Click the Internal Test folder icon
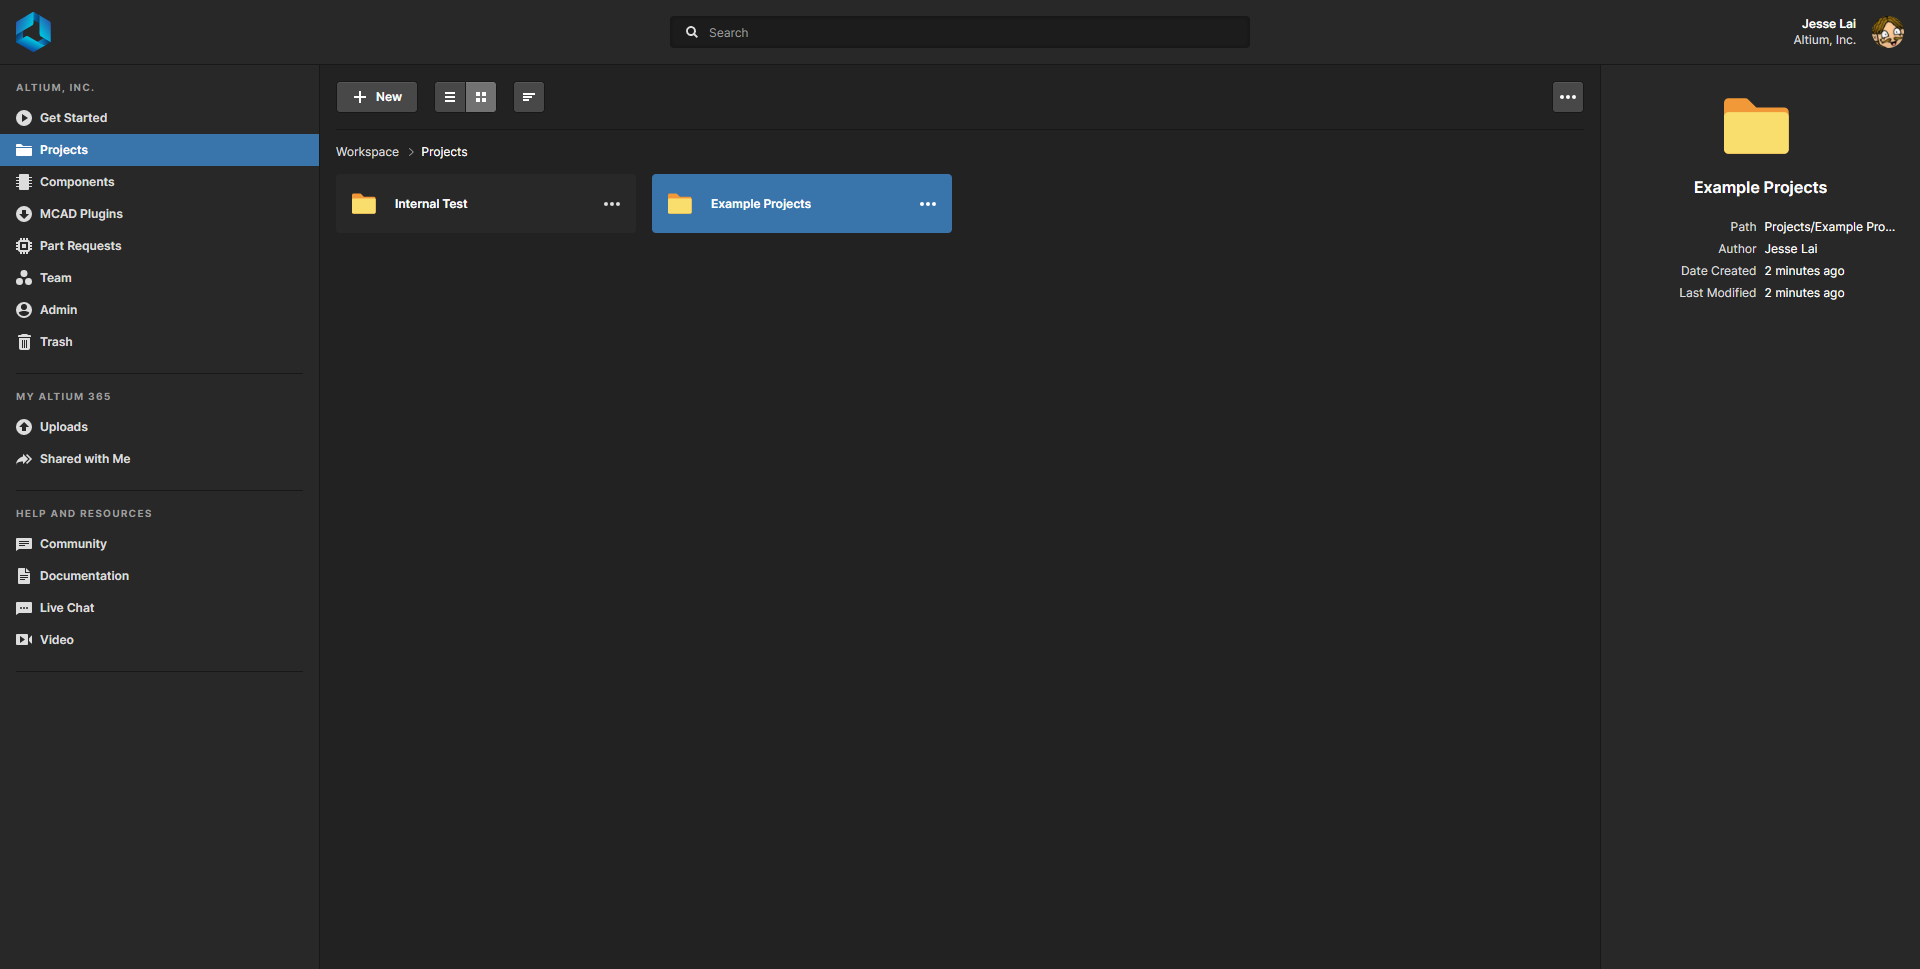 tap(364, 204)
